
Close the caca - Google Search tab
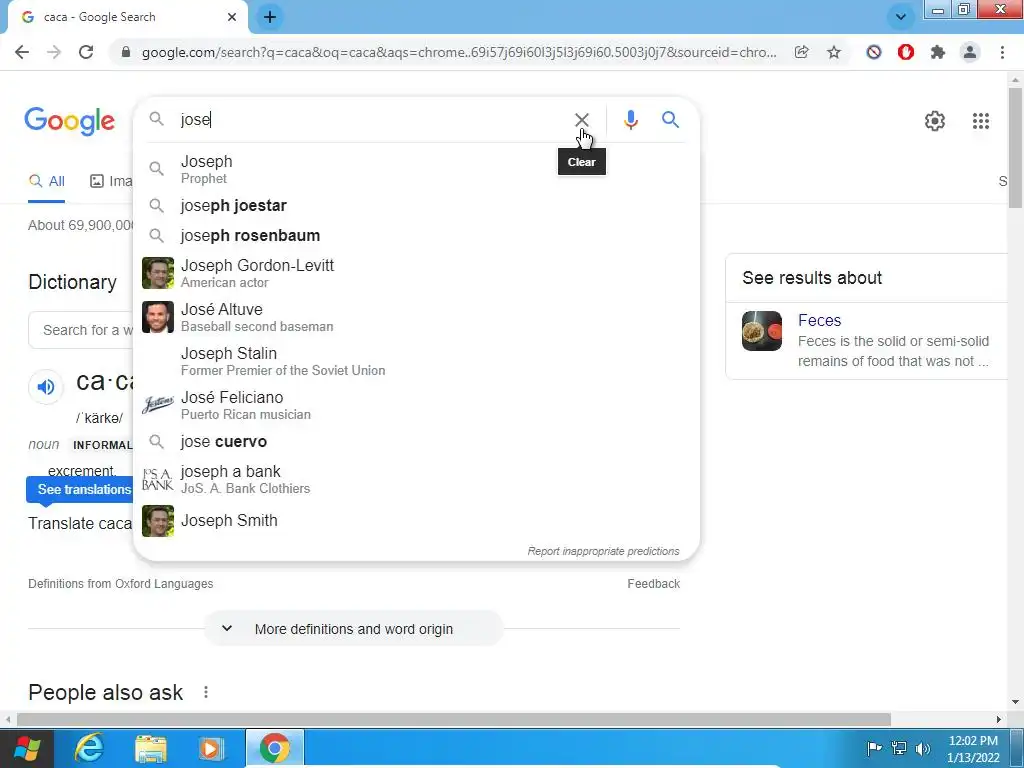(x=232, y=17)
